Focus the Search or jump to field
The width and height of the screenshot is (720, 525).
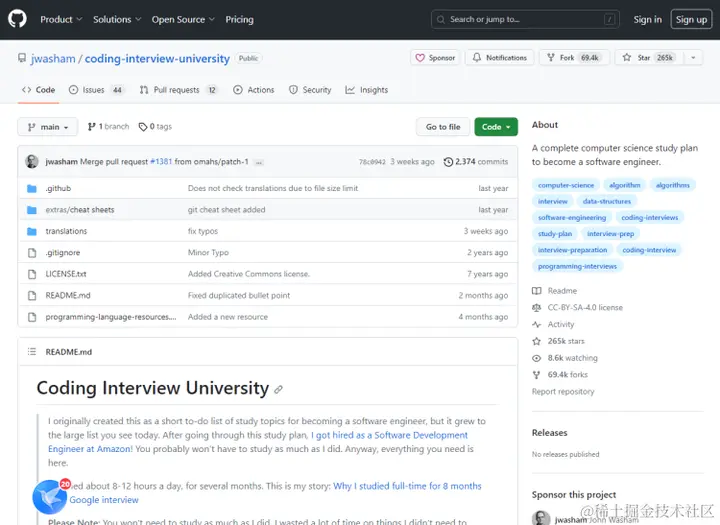pyautogui.click(x=525, y=19)
